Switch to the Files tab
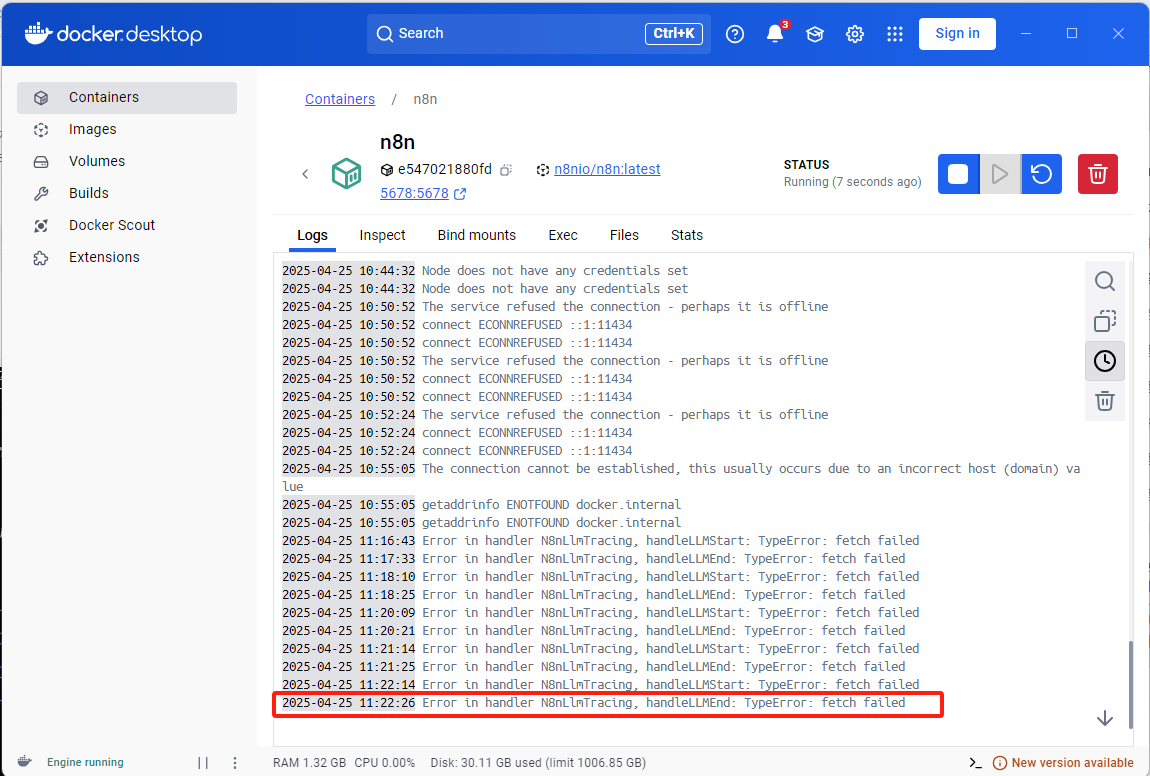1150x776 pixels. coord(624,235)
